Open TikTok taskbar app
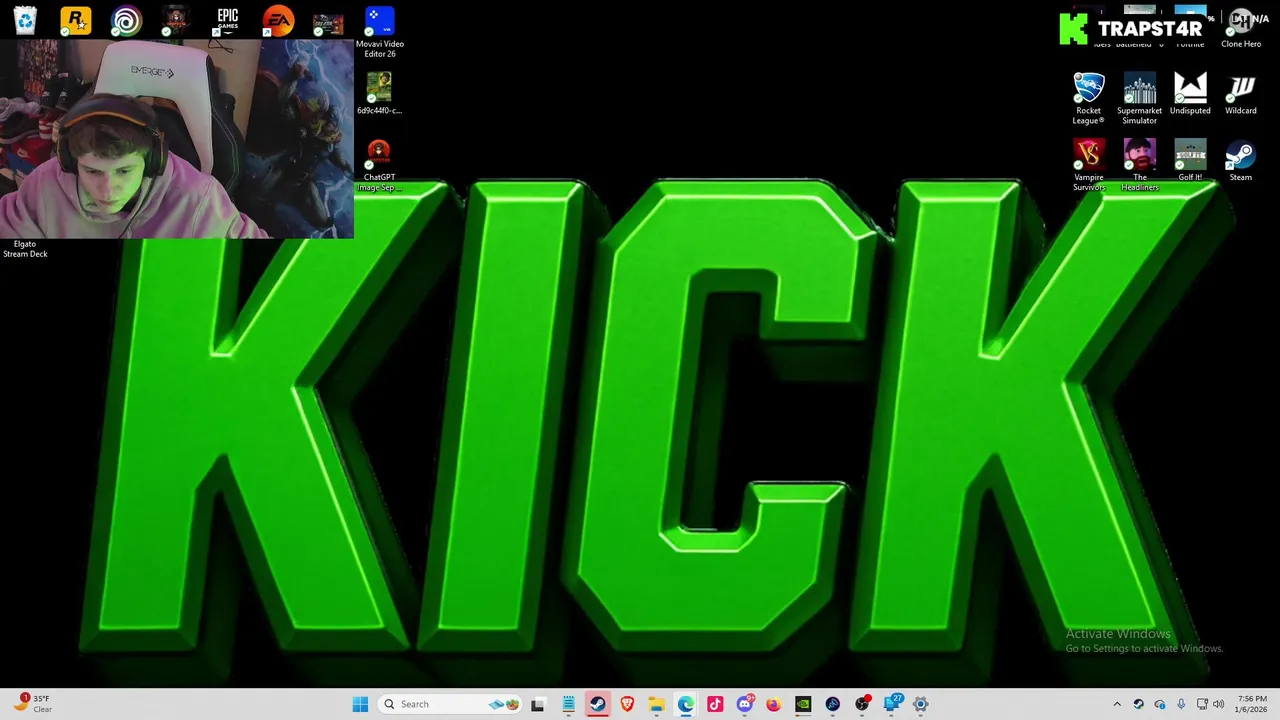Viewport: 1280px width, 720px height. pyautogui.click(x=715, y=704)
